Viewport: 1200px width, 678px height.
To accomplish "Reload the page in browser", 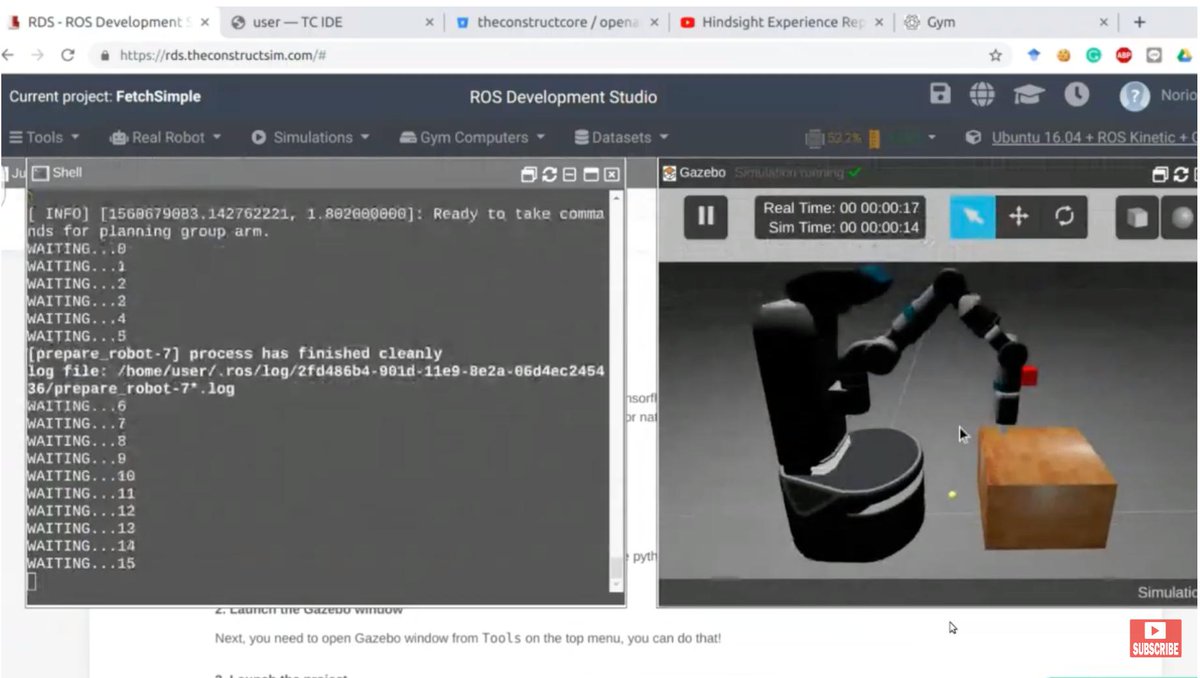I will 68,55.
